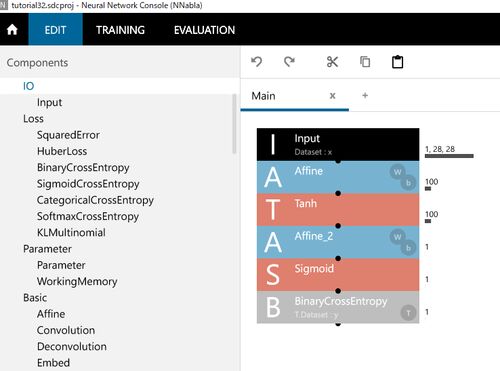This screenshot has height=371, width=500.
Task: Close the Main network tab
Action: (x=332, y=96)
